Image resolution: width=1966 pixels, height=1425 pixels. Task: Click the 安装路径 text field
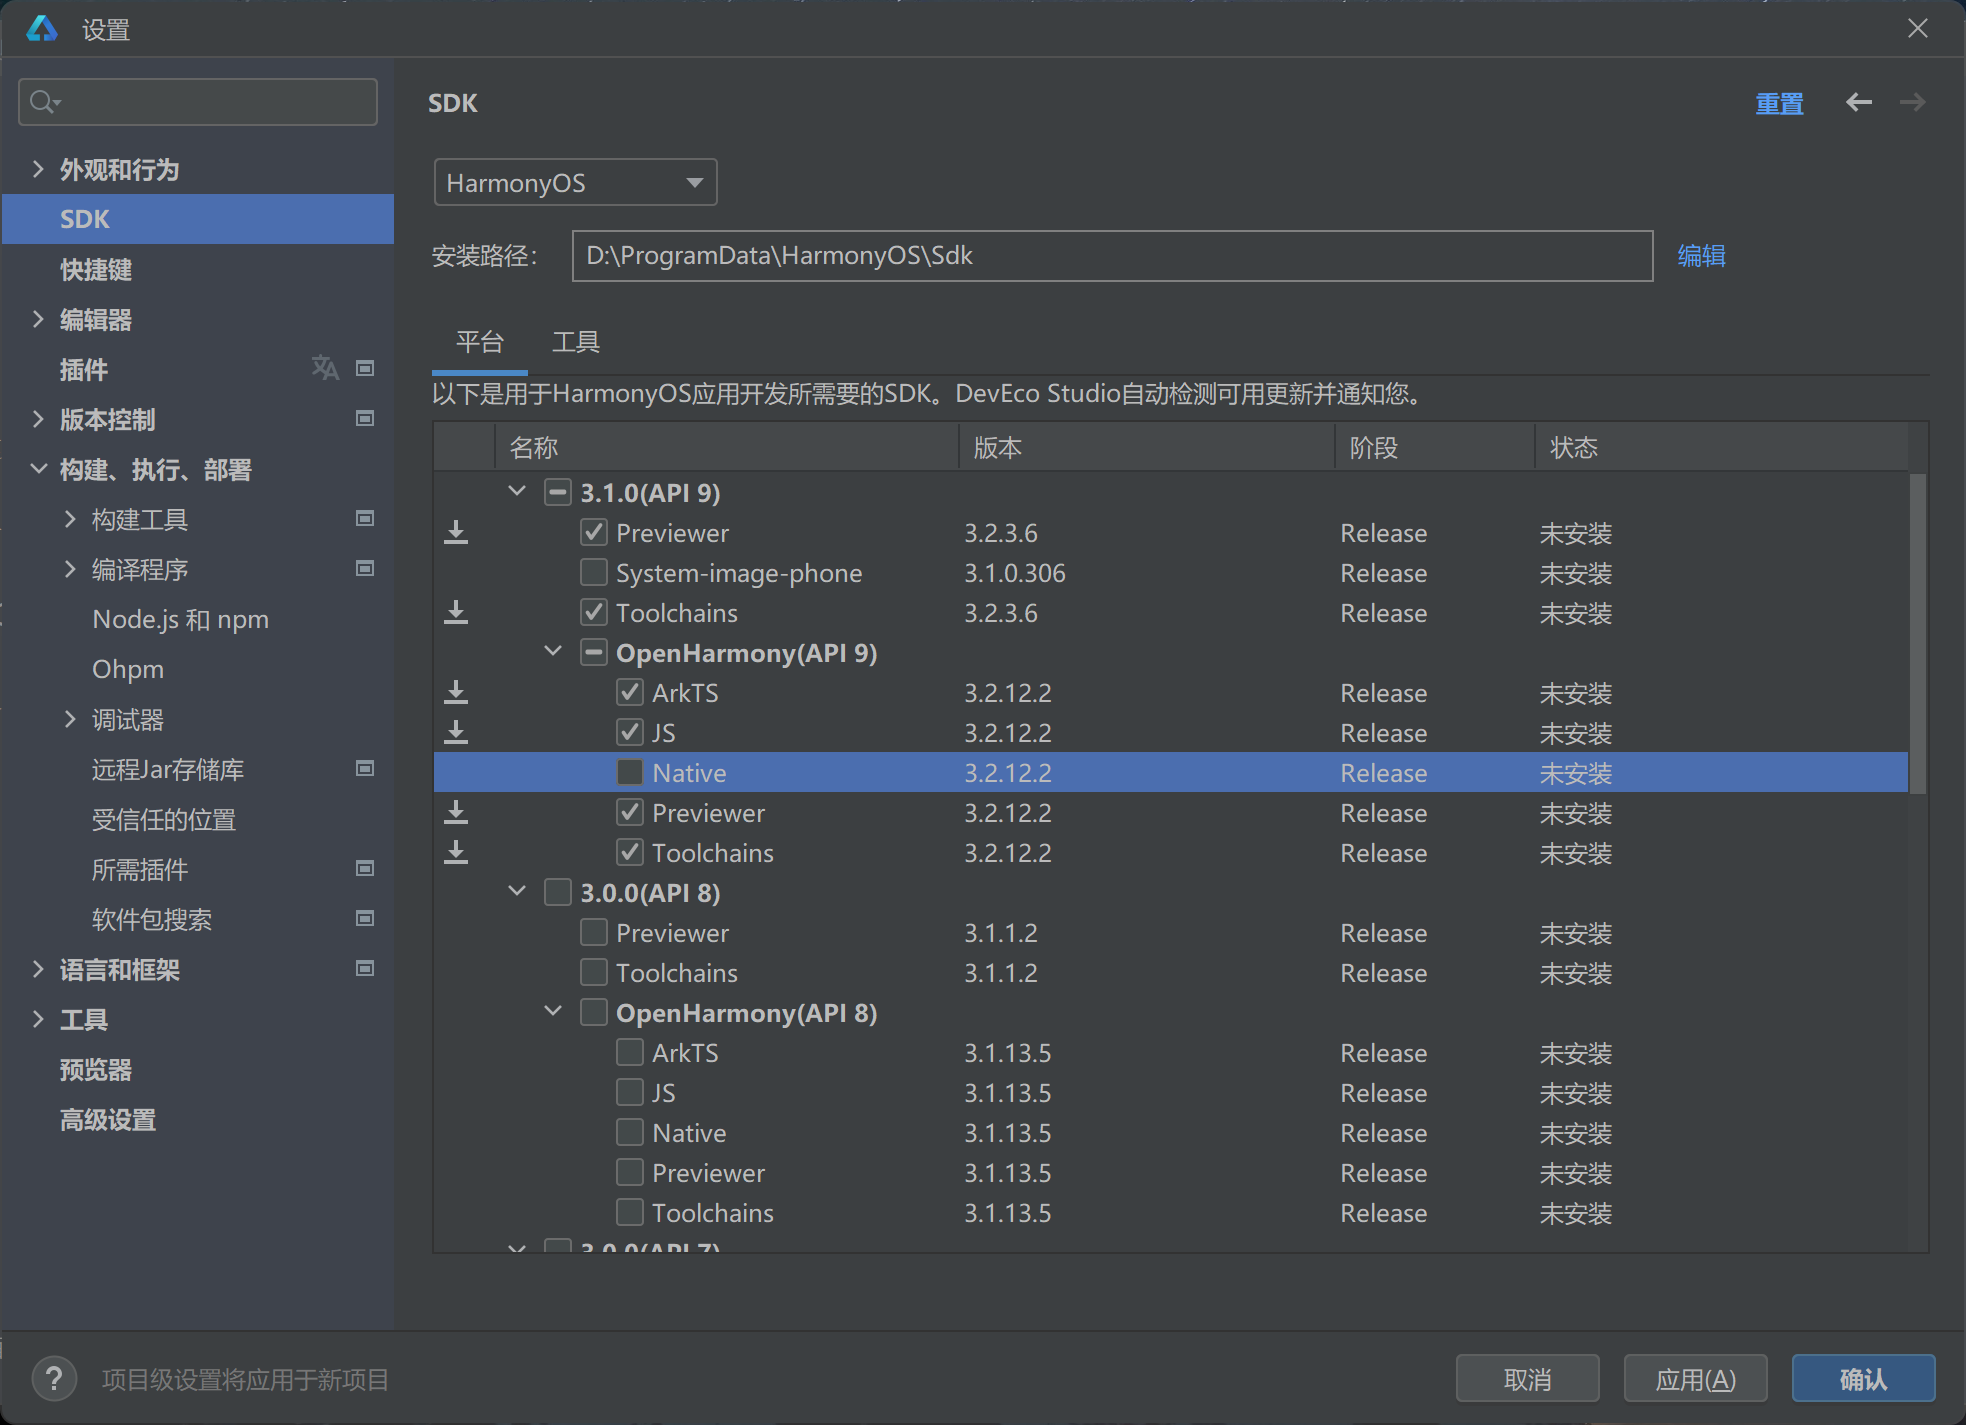tap(1112, 256)
